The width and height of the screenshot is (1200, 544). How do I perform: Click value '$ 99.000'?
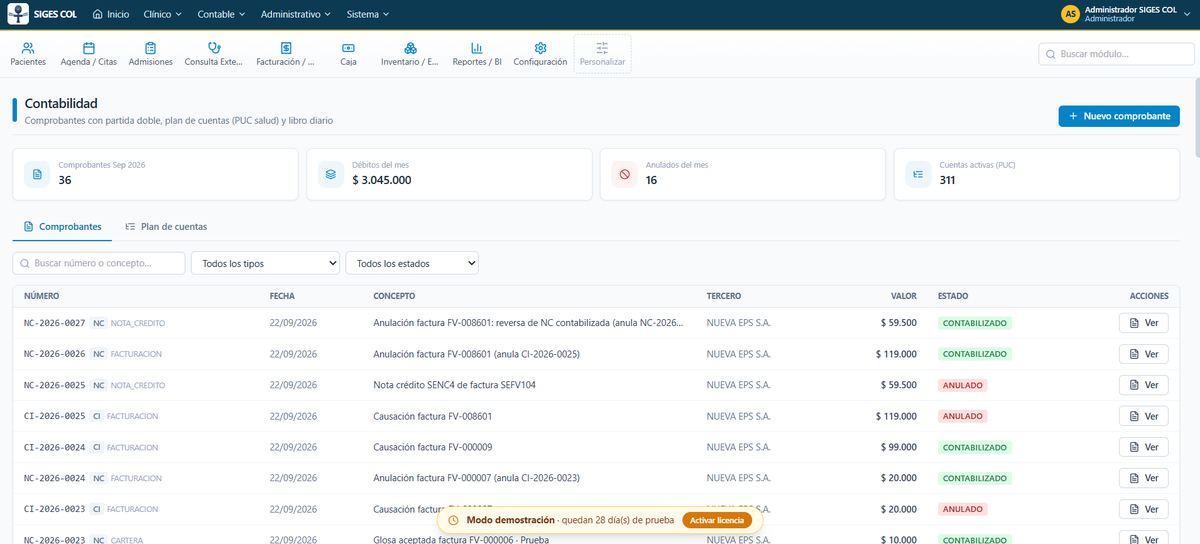(899, 447)
